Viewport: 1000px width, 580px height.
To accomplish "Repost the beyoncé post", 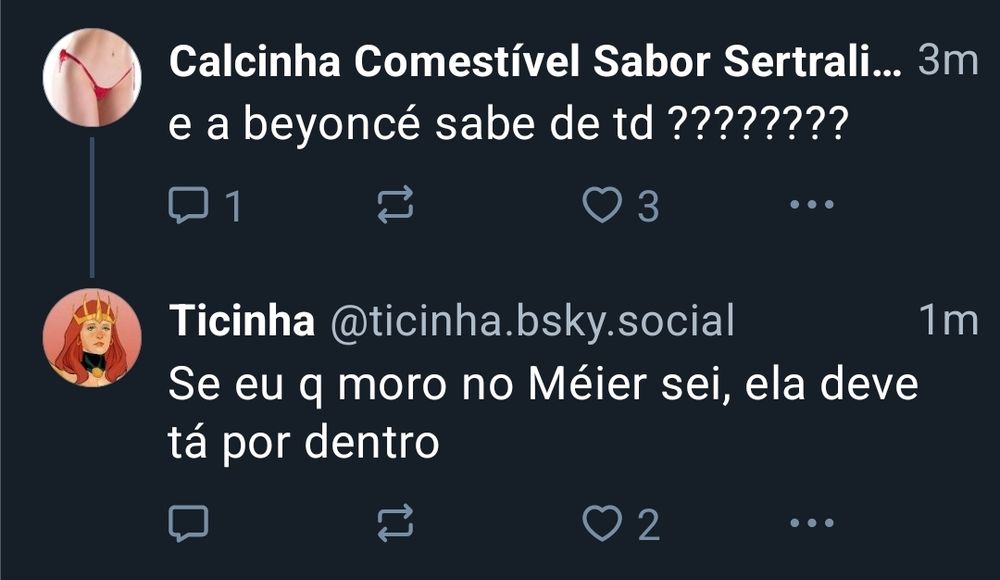I will [393, 206].
